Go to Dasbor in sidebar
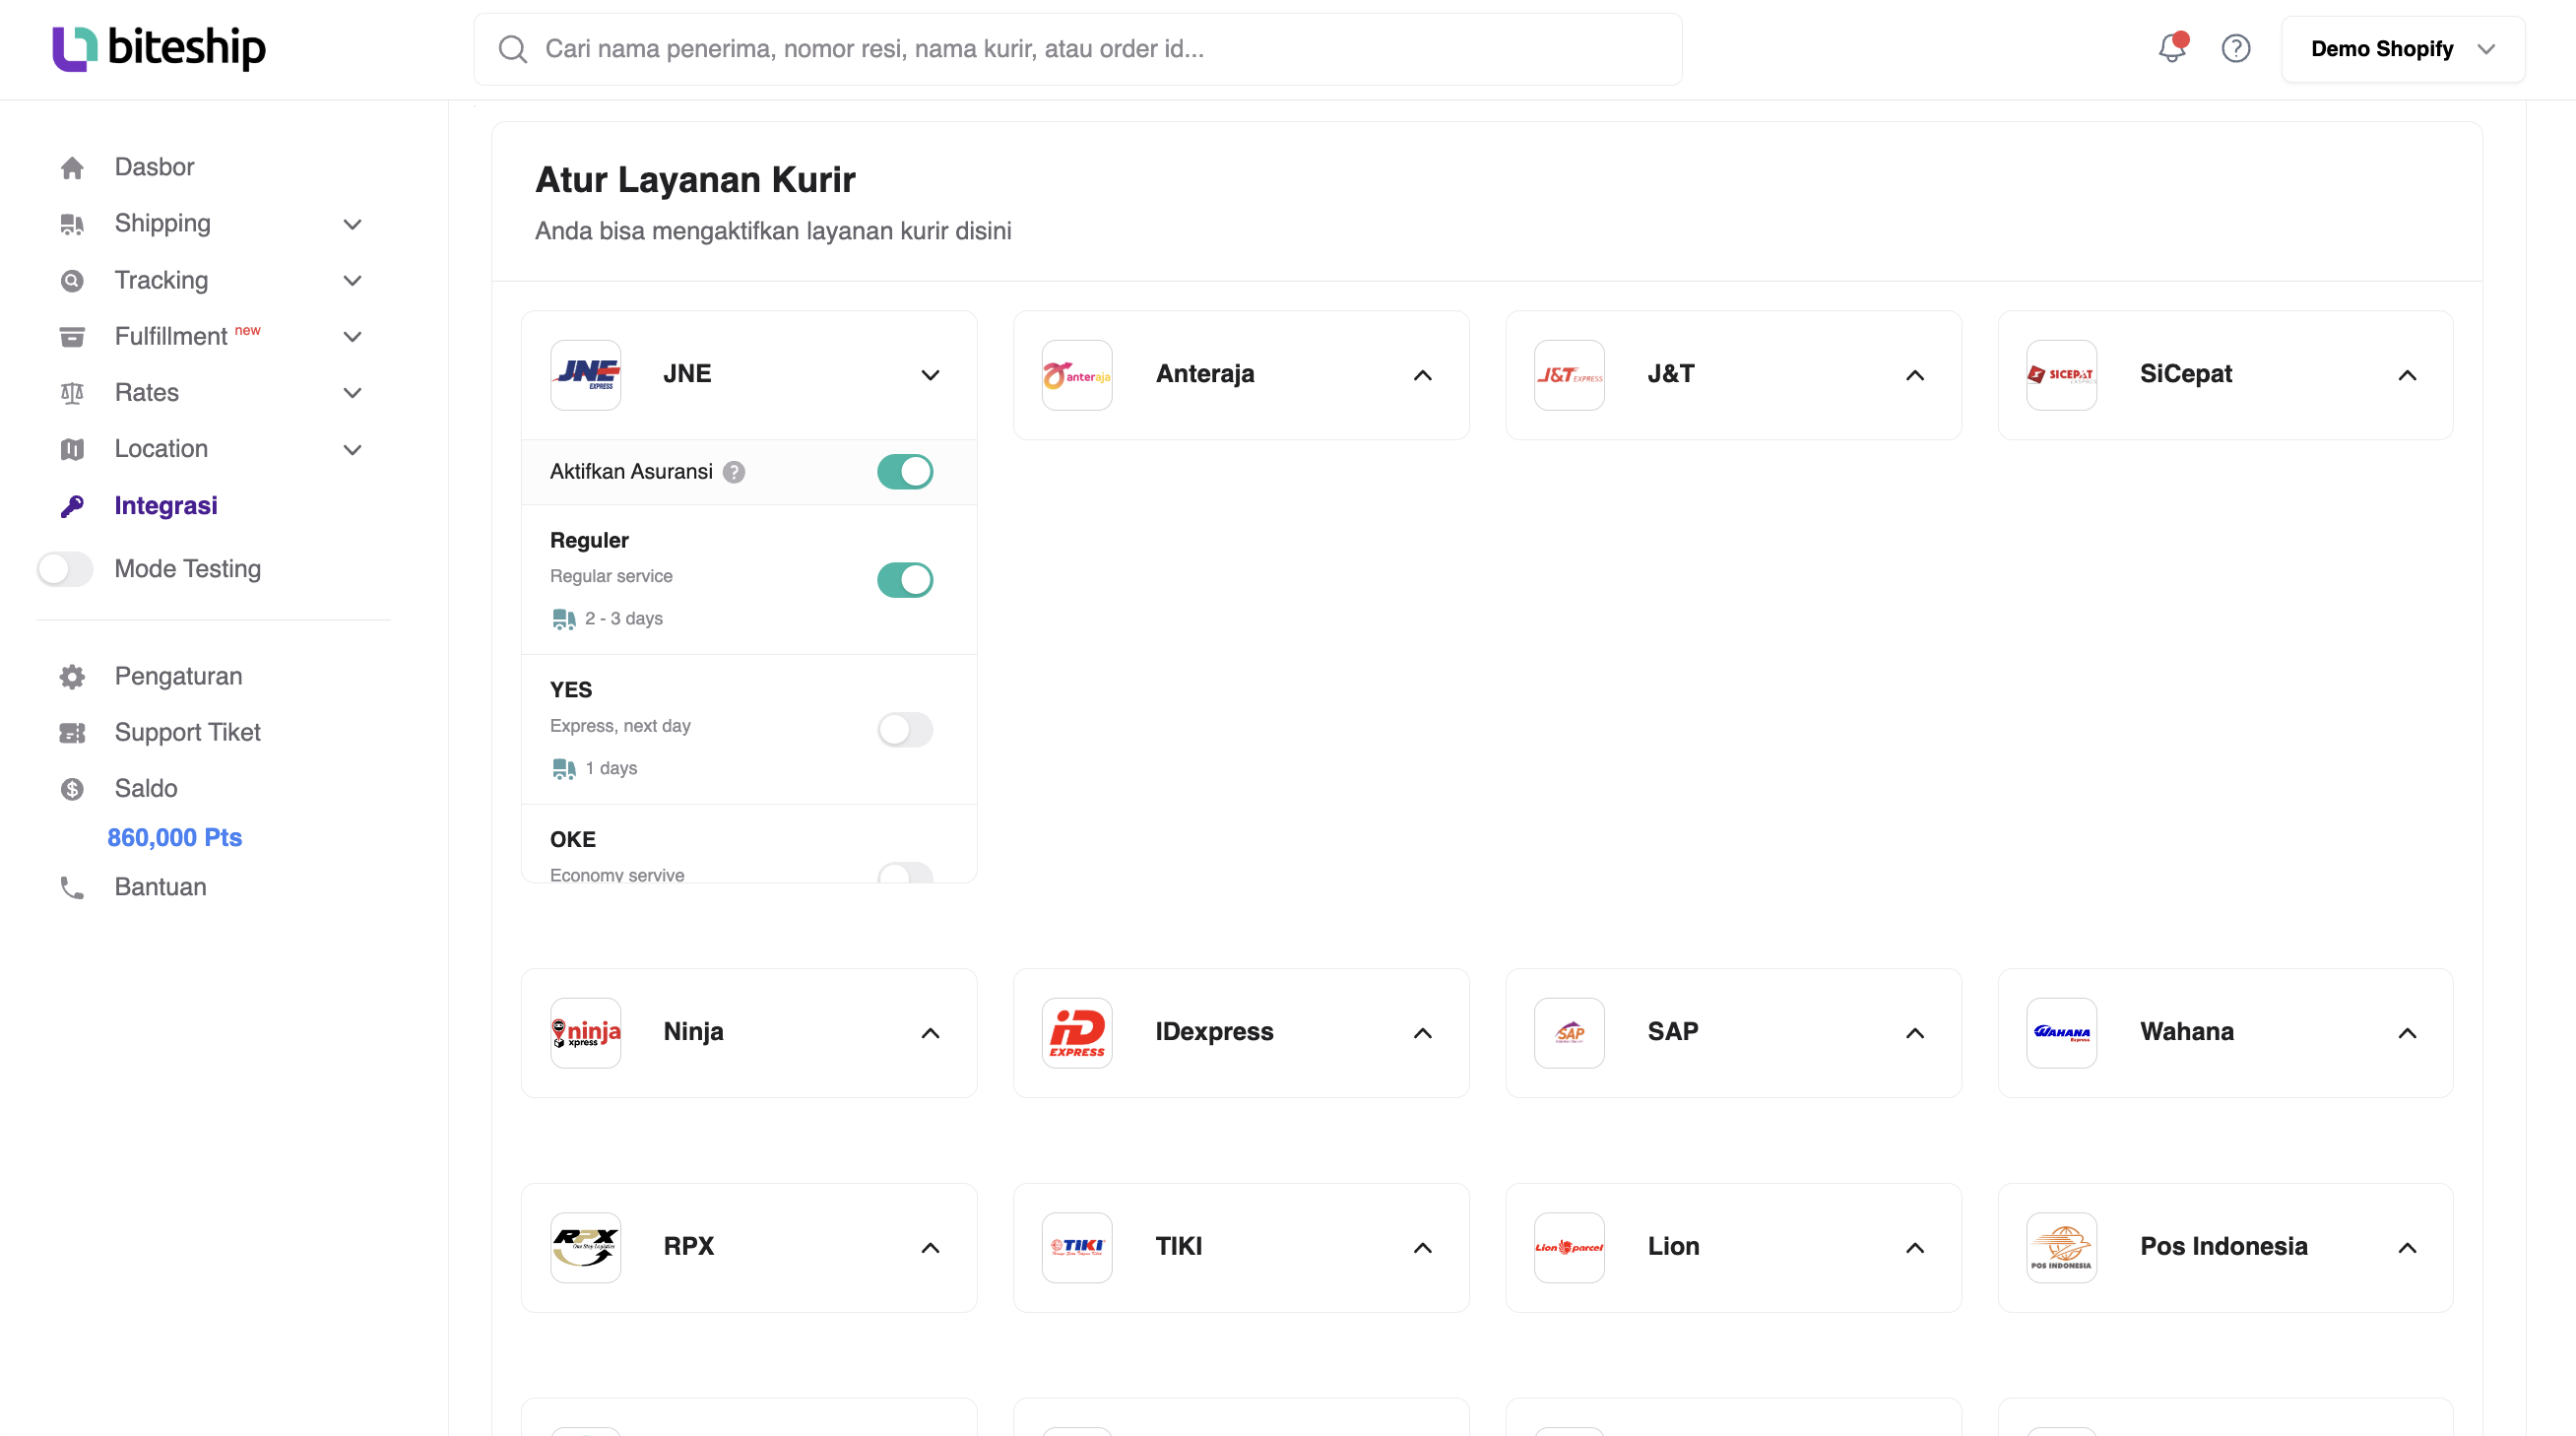 [x=154, y=167]
